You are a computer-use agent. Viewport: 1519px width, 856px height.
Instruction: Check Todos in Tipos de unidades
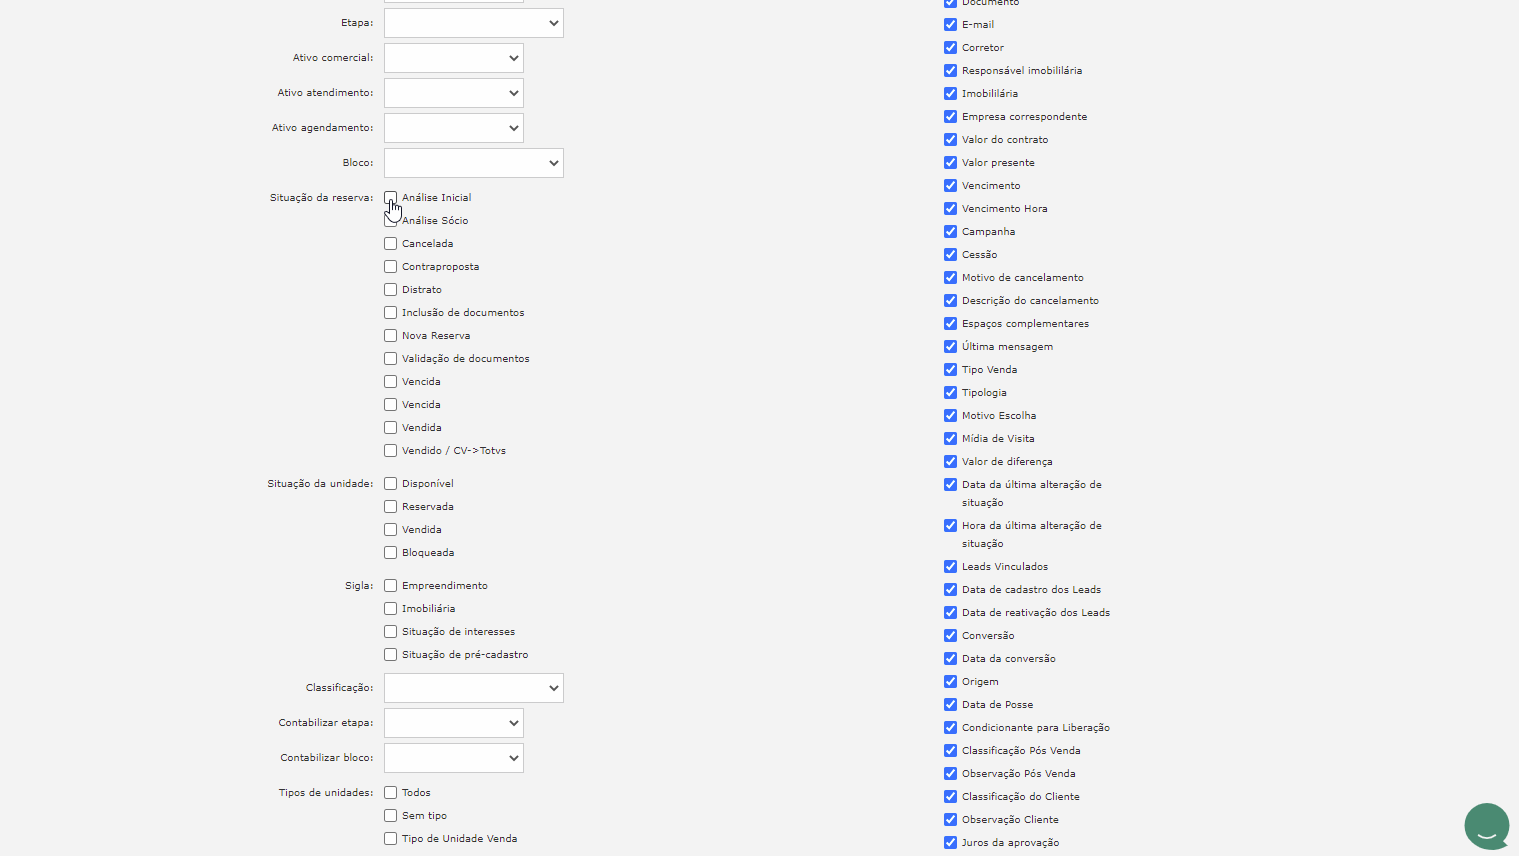(391, 793)
